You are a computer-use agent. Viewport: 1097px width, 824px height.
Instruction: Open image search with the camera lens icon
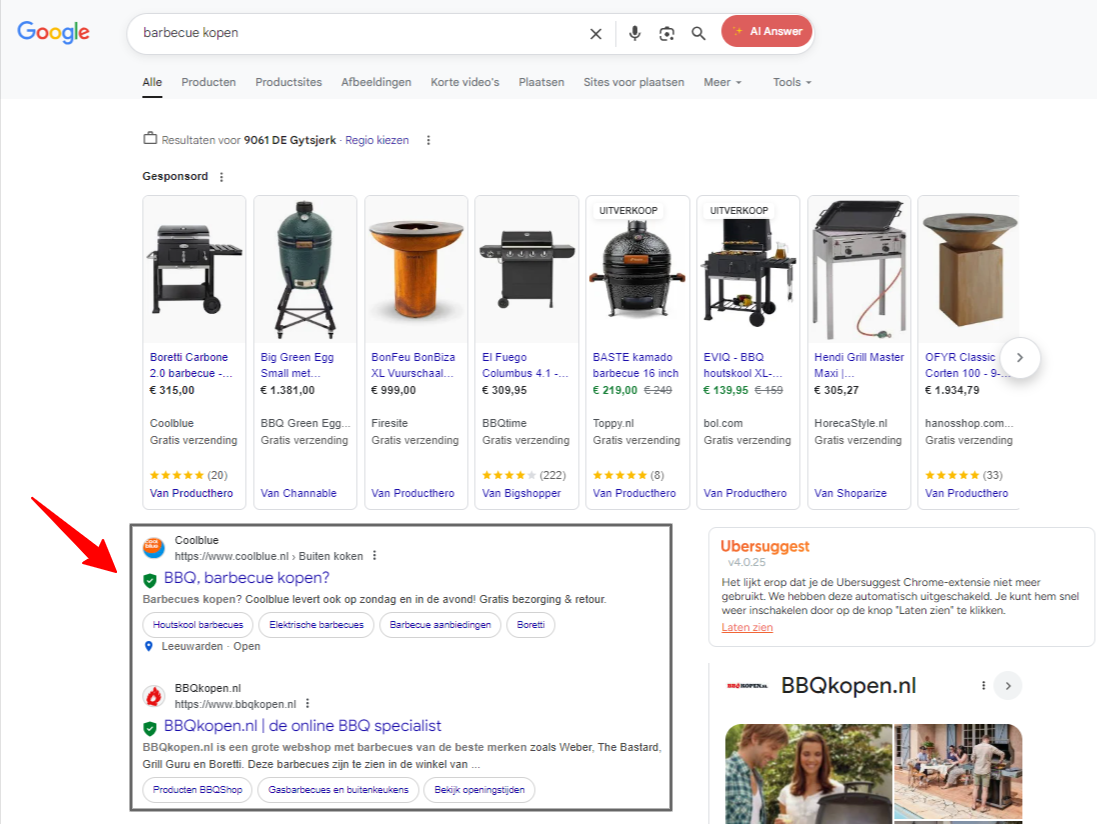(x=667, y=34)
